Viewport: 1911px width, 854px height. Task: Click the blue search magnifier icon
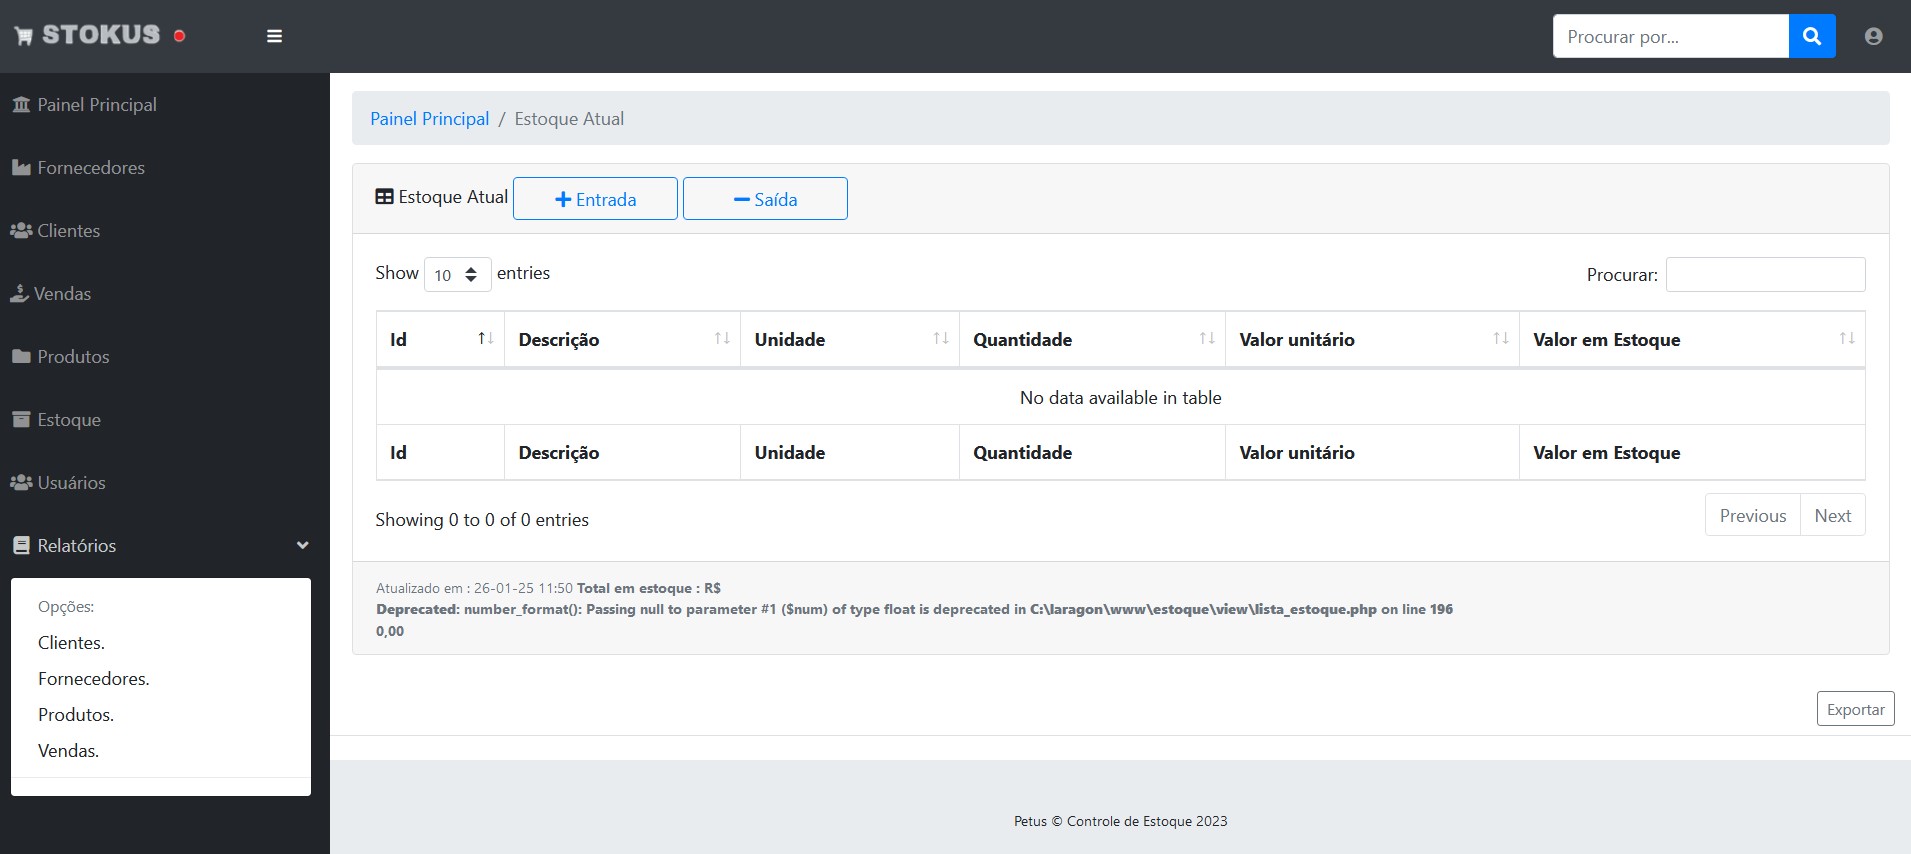(x=1811, y=36)
